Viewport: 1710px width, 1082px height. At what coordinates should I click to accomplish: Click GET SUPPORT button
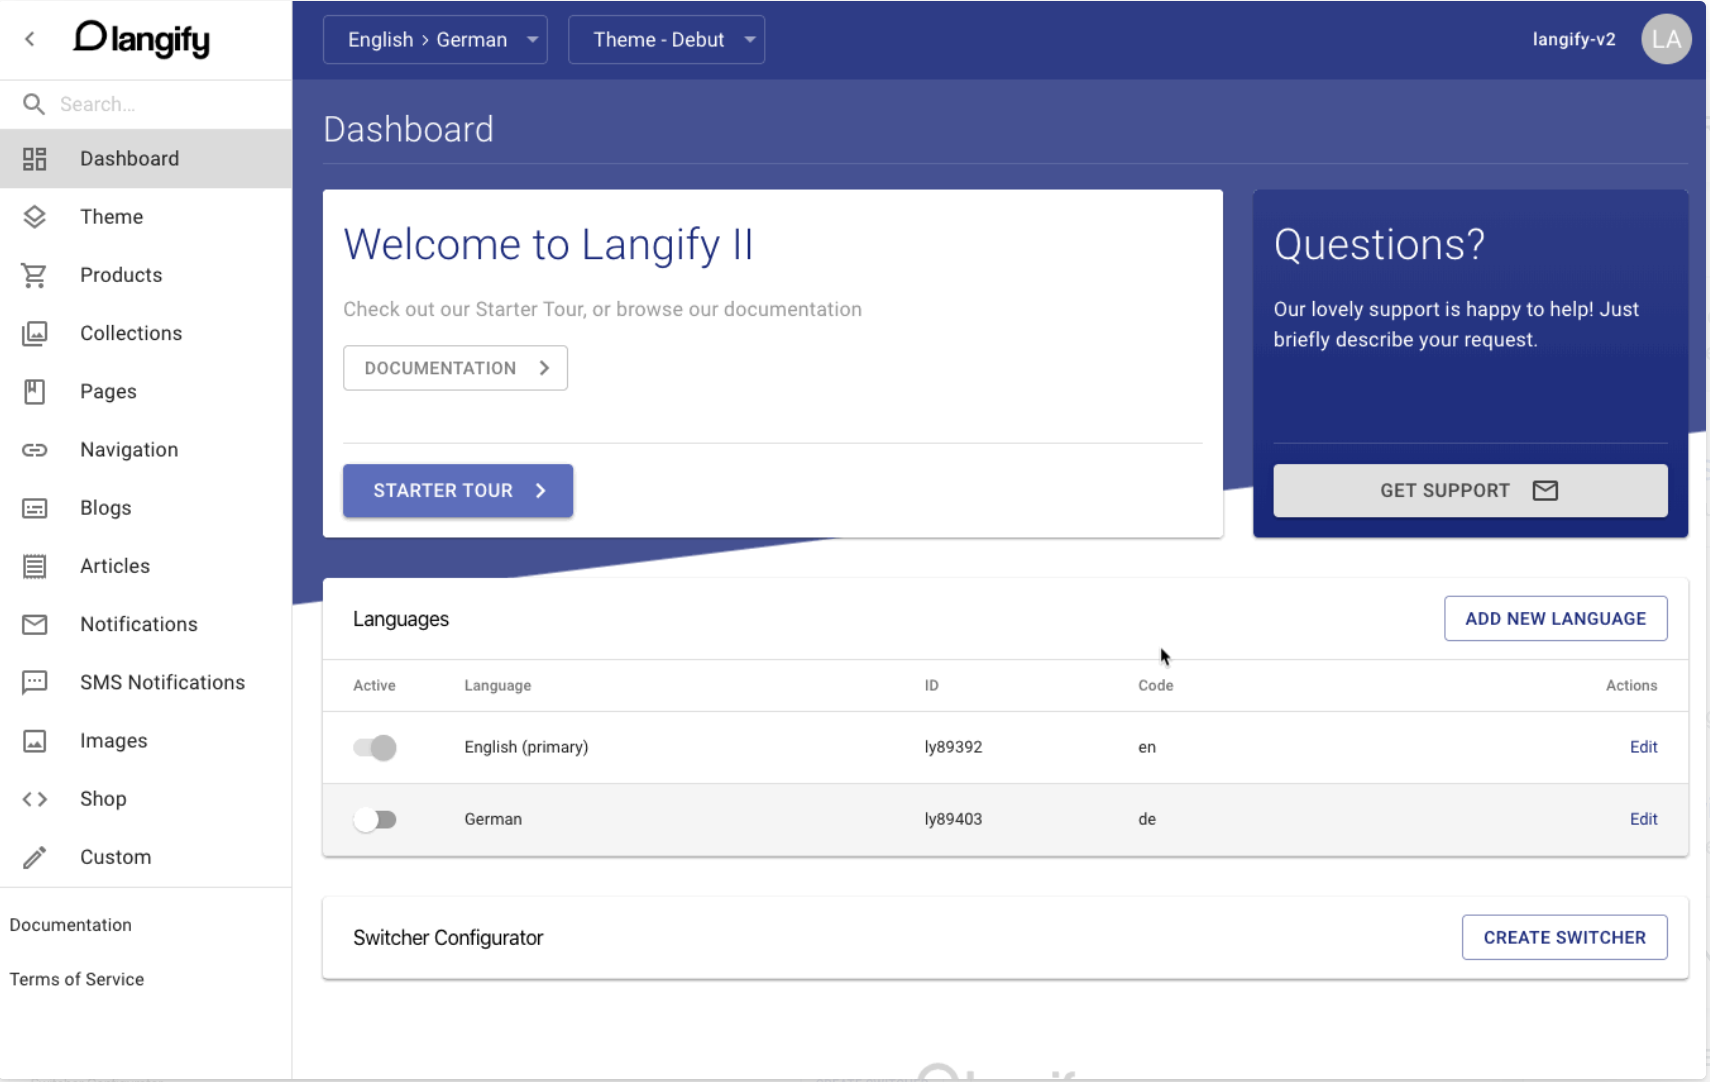pyautogui.click(x=1470, y=490)
